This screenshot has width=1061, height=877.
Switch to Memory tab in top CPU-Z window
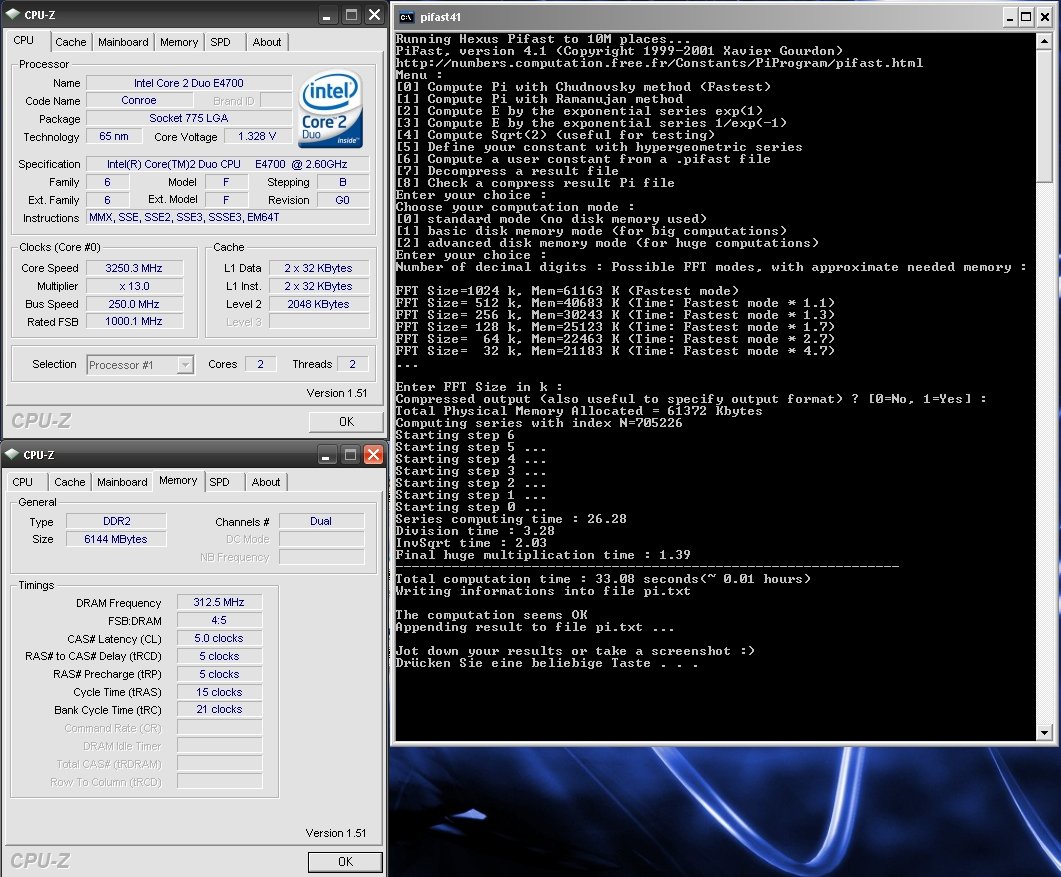tap(179, 42)
